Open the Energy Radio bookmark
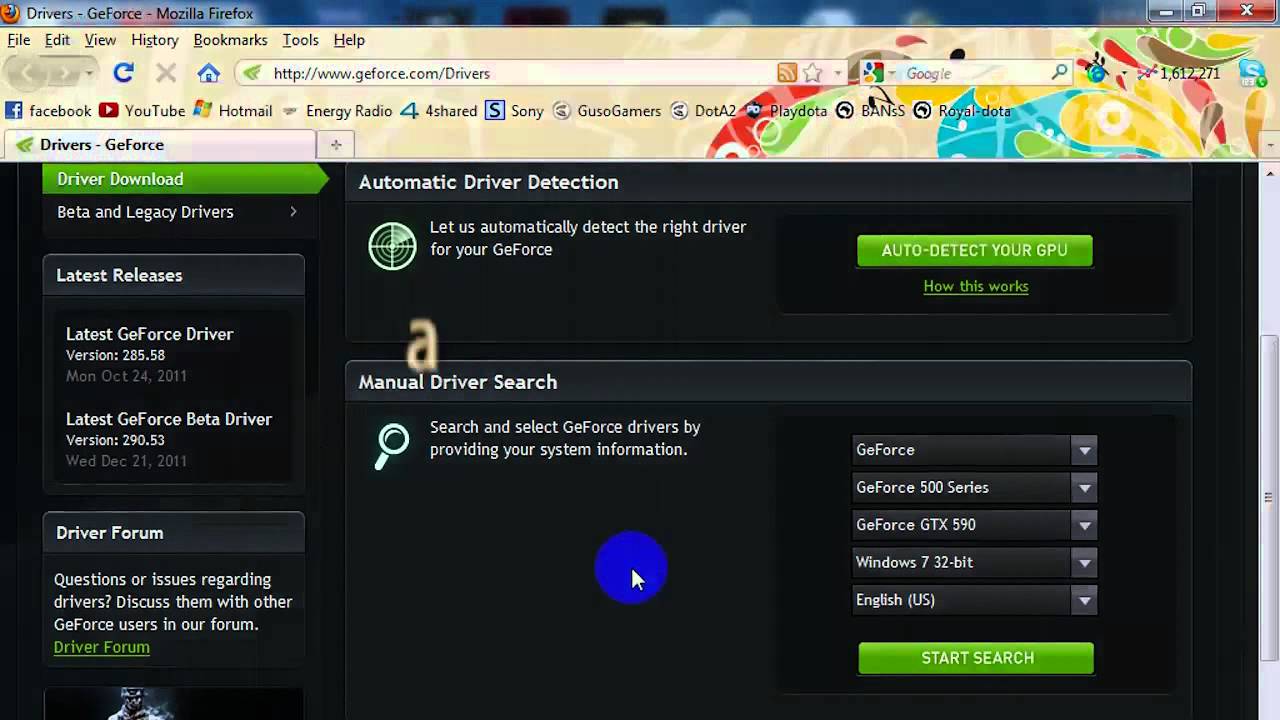1280x720 pixels. click(x=337, y=111)
